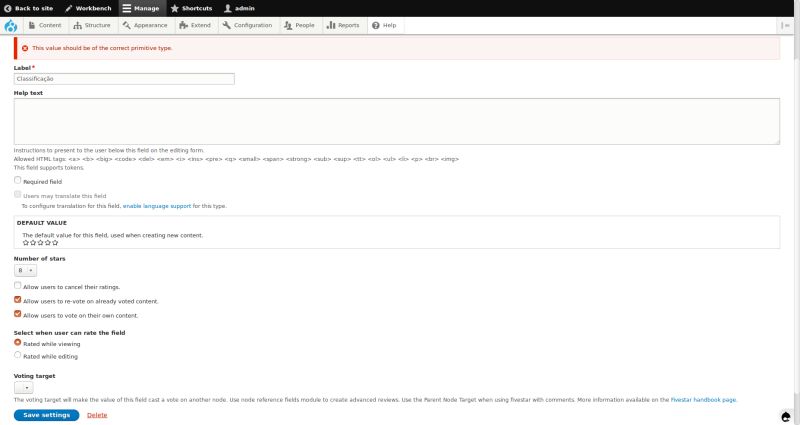The height and width of the screenshot is (425, 800).
Task: Click the Workbench toolbar link
Action: point(88,8)
